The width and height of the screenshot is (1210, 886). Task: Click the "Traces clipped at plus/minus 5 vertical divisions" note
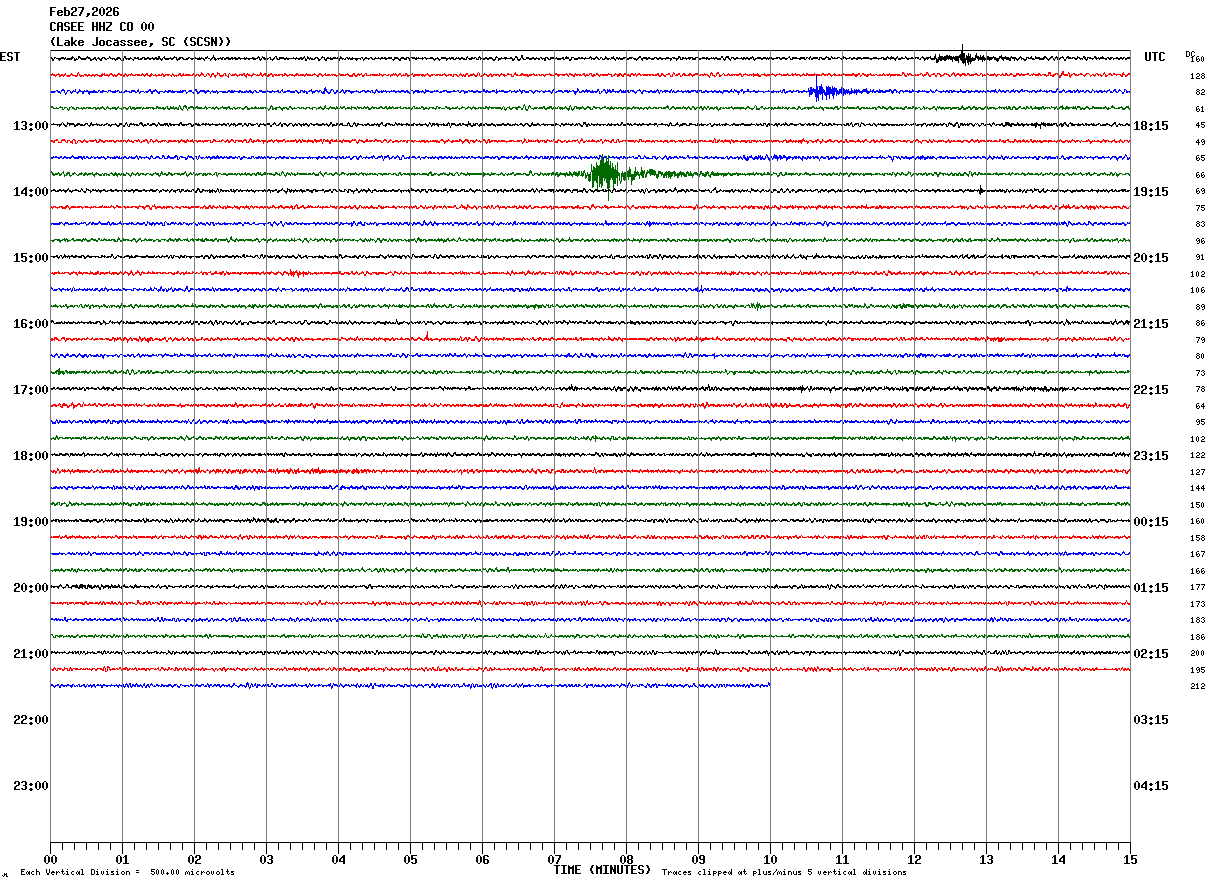pos(784,873)
